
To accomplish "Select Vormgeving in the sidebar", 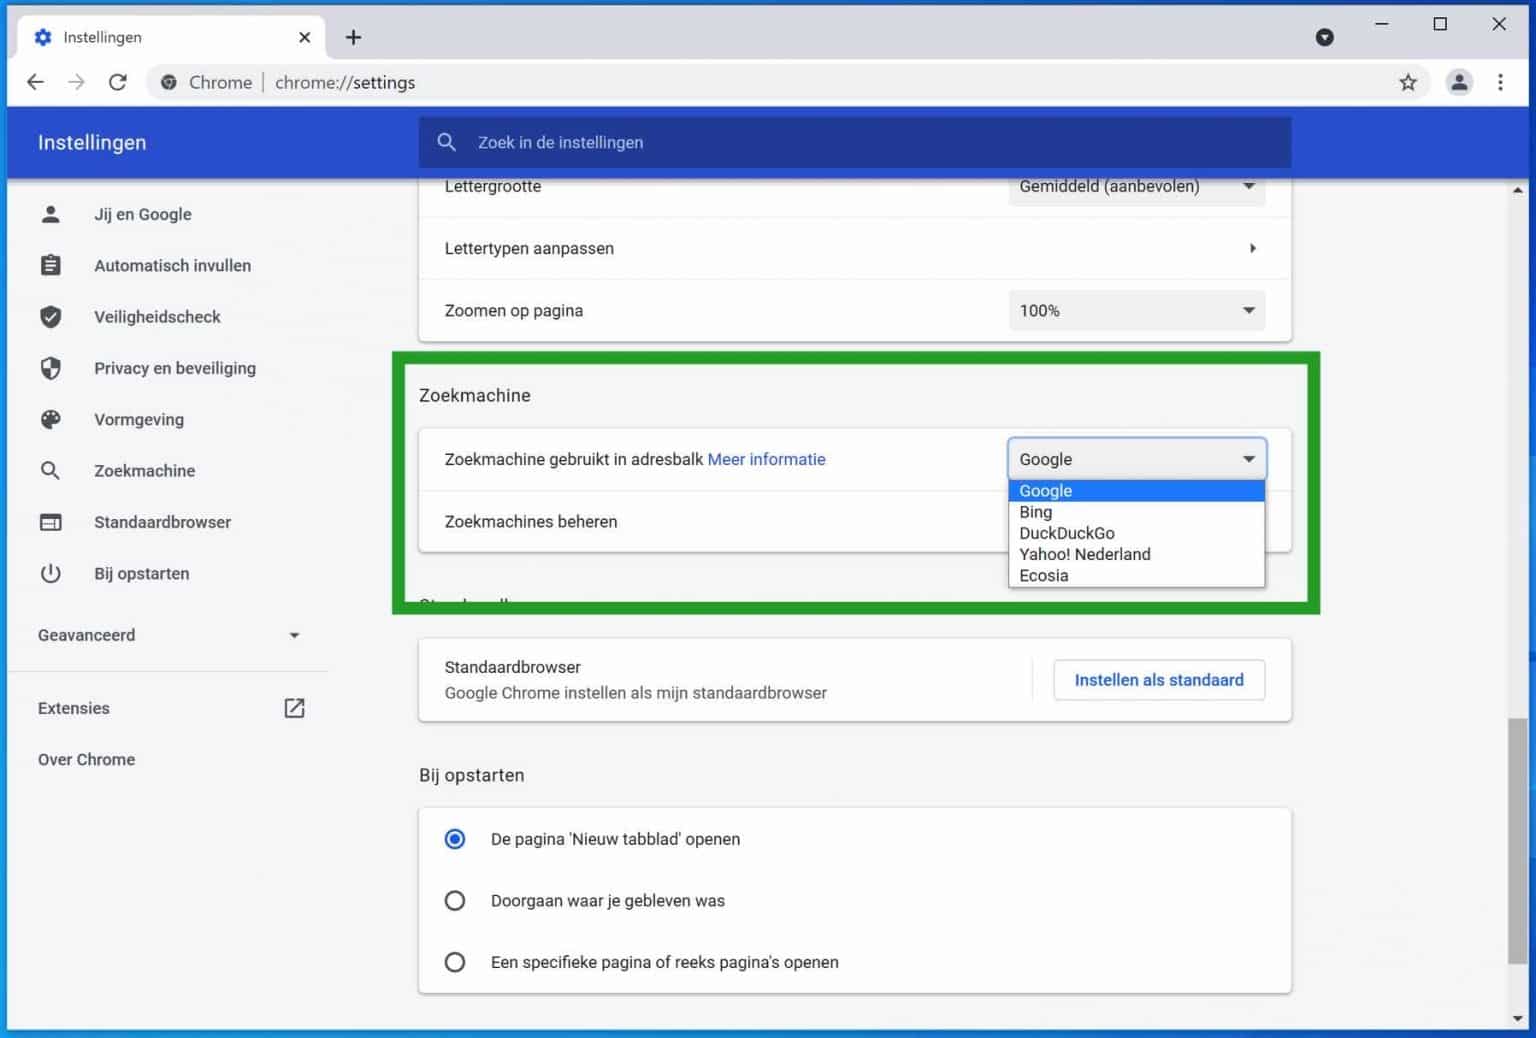I will 139,419.
